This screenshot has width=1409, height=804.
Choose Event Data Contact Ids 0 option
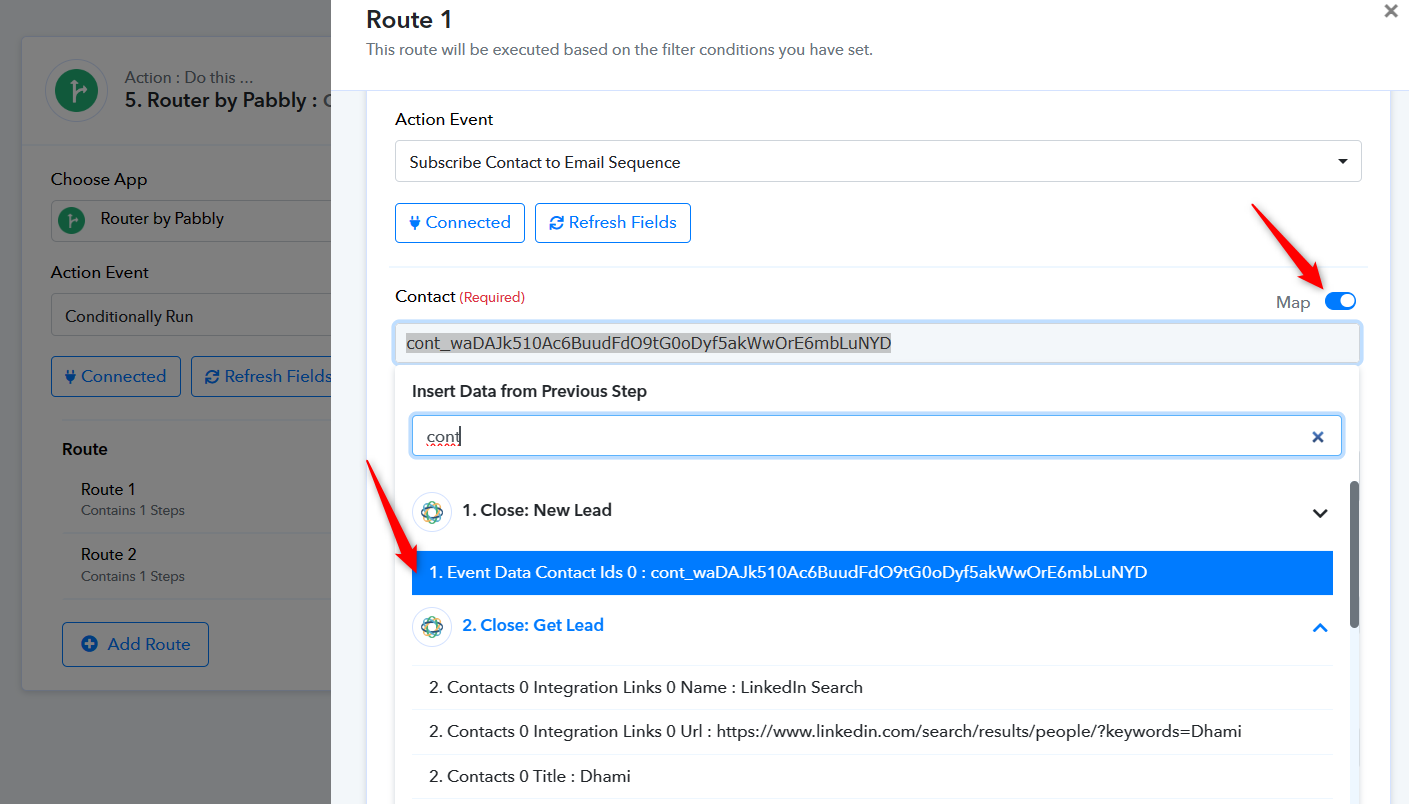click(872, 573)
